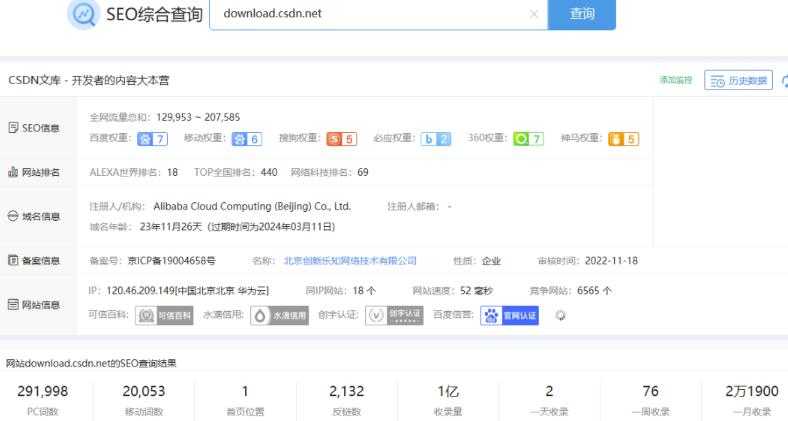788x421 pixels.
Task: Click the 2,132 反链数 value
Action: point(347,392)
